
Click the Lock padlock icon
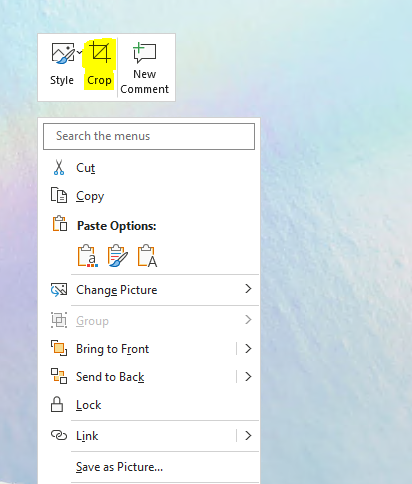tap(57, 404)
